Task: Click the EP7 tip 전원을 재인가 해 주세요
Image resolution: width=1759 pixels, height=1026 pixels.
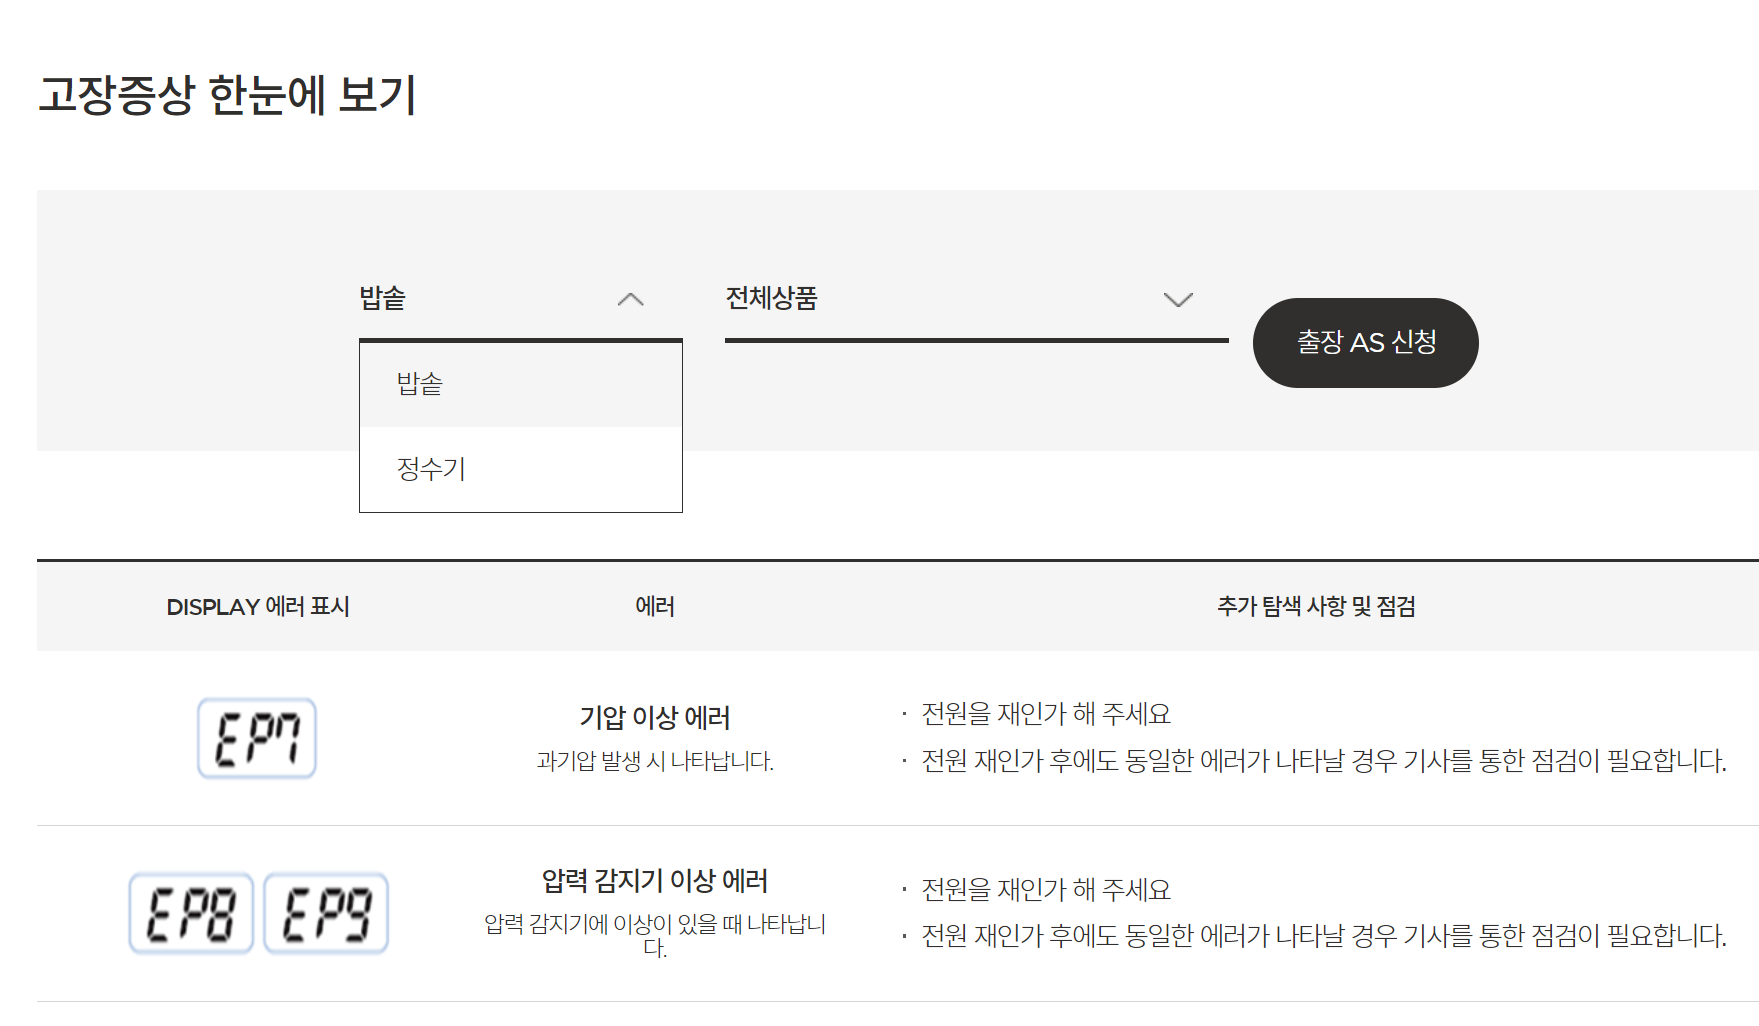Action: click(x=1046, y=714)
